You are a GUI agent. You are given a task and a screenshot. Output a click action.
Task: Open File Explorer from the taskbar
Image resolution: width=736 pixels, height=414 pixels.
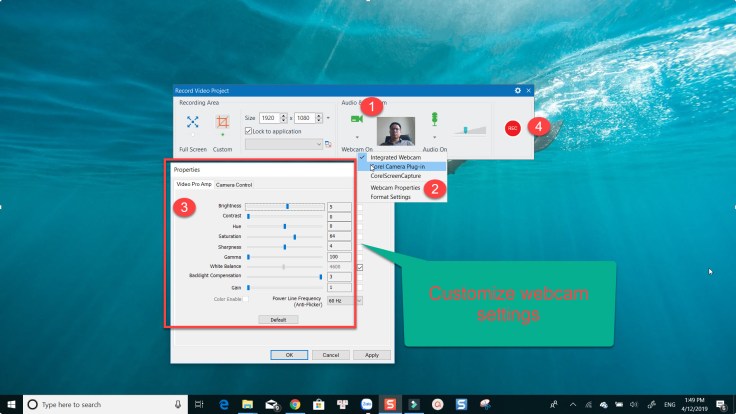[247, 404]
